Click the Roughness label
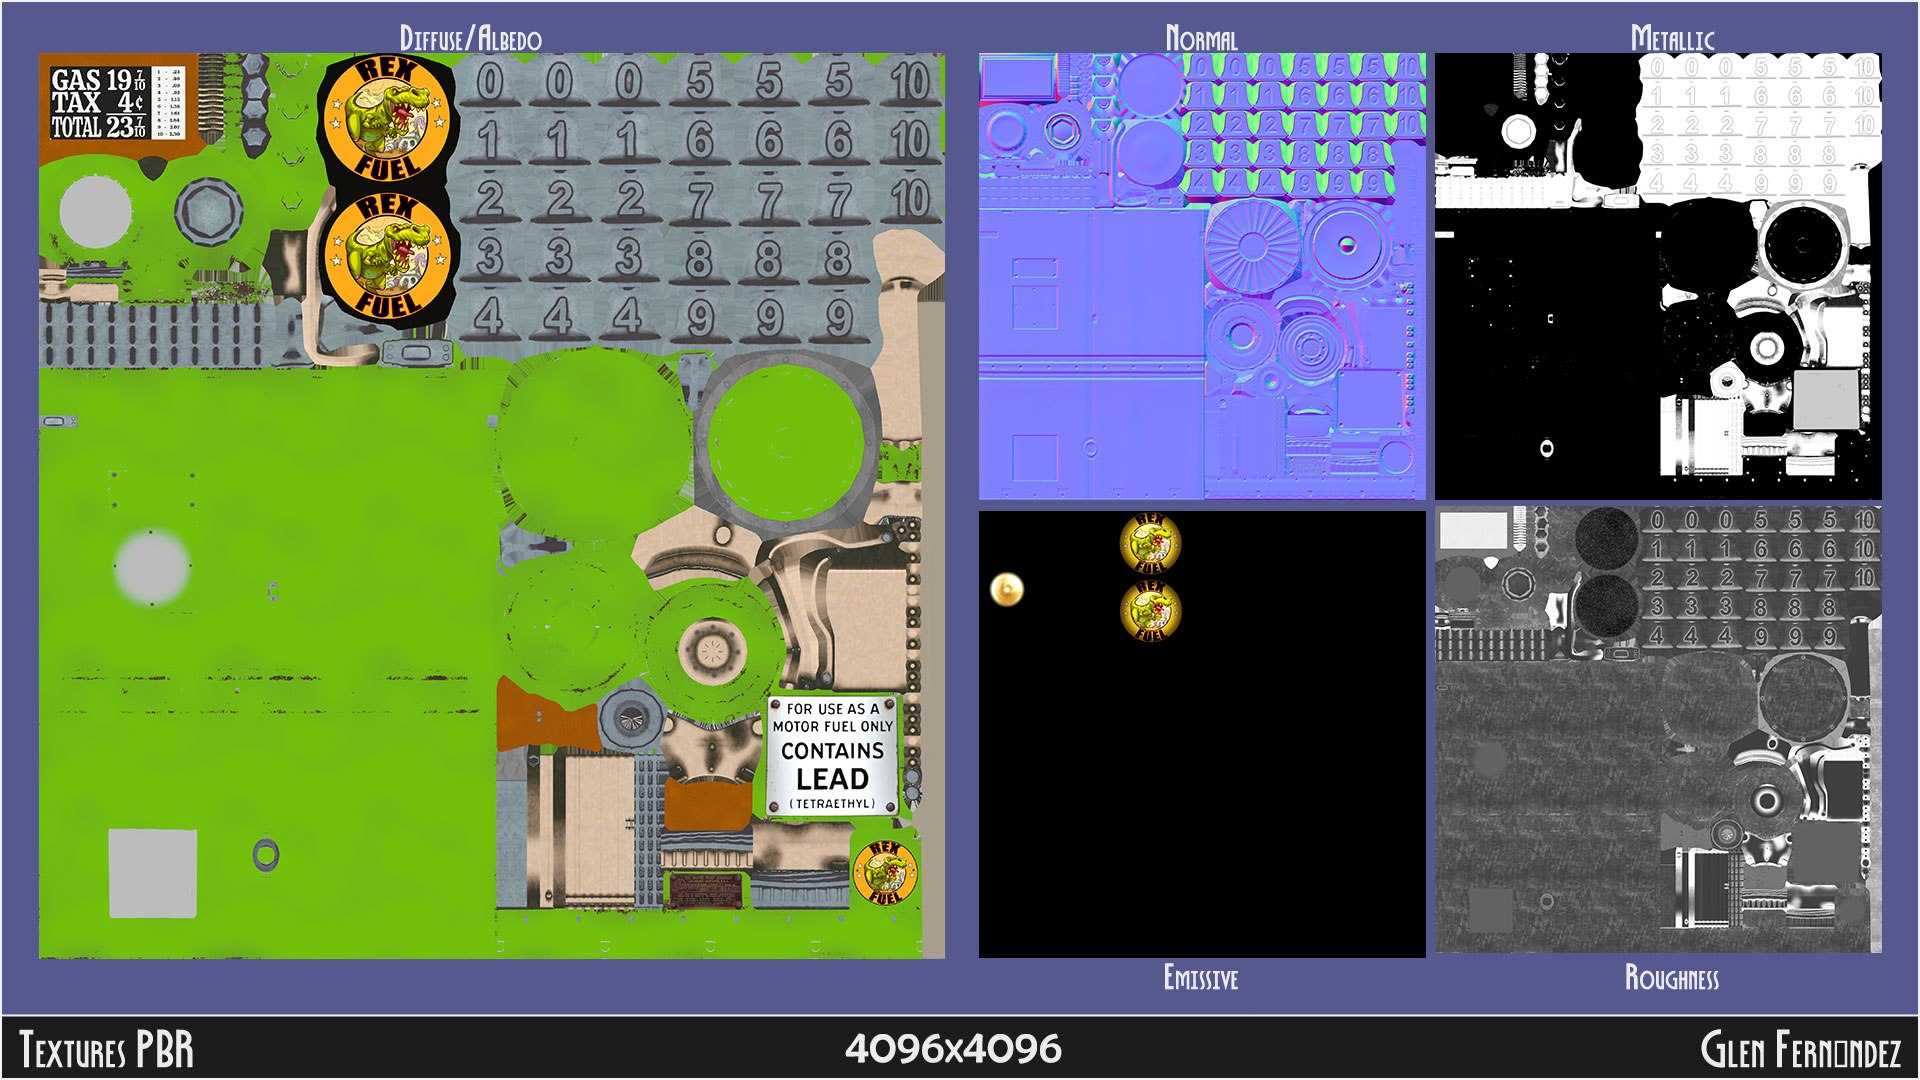The height and width of the screenshot is (1080, 1920). (1671, 977)
